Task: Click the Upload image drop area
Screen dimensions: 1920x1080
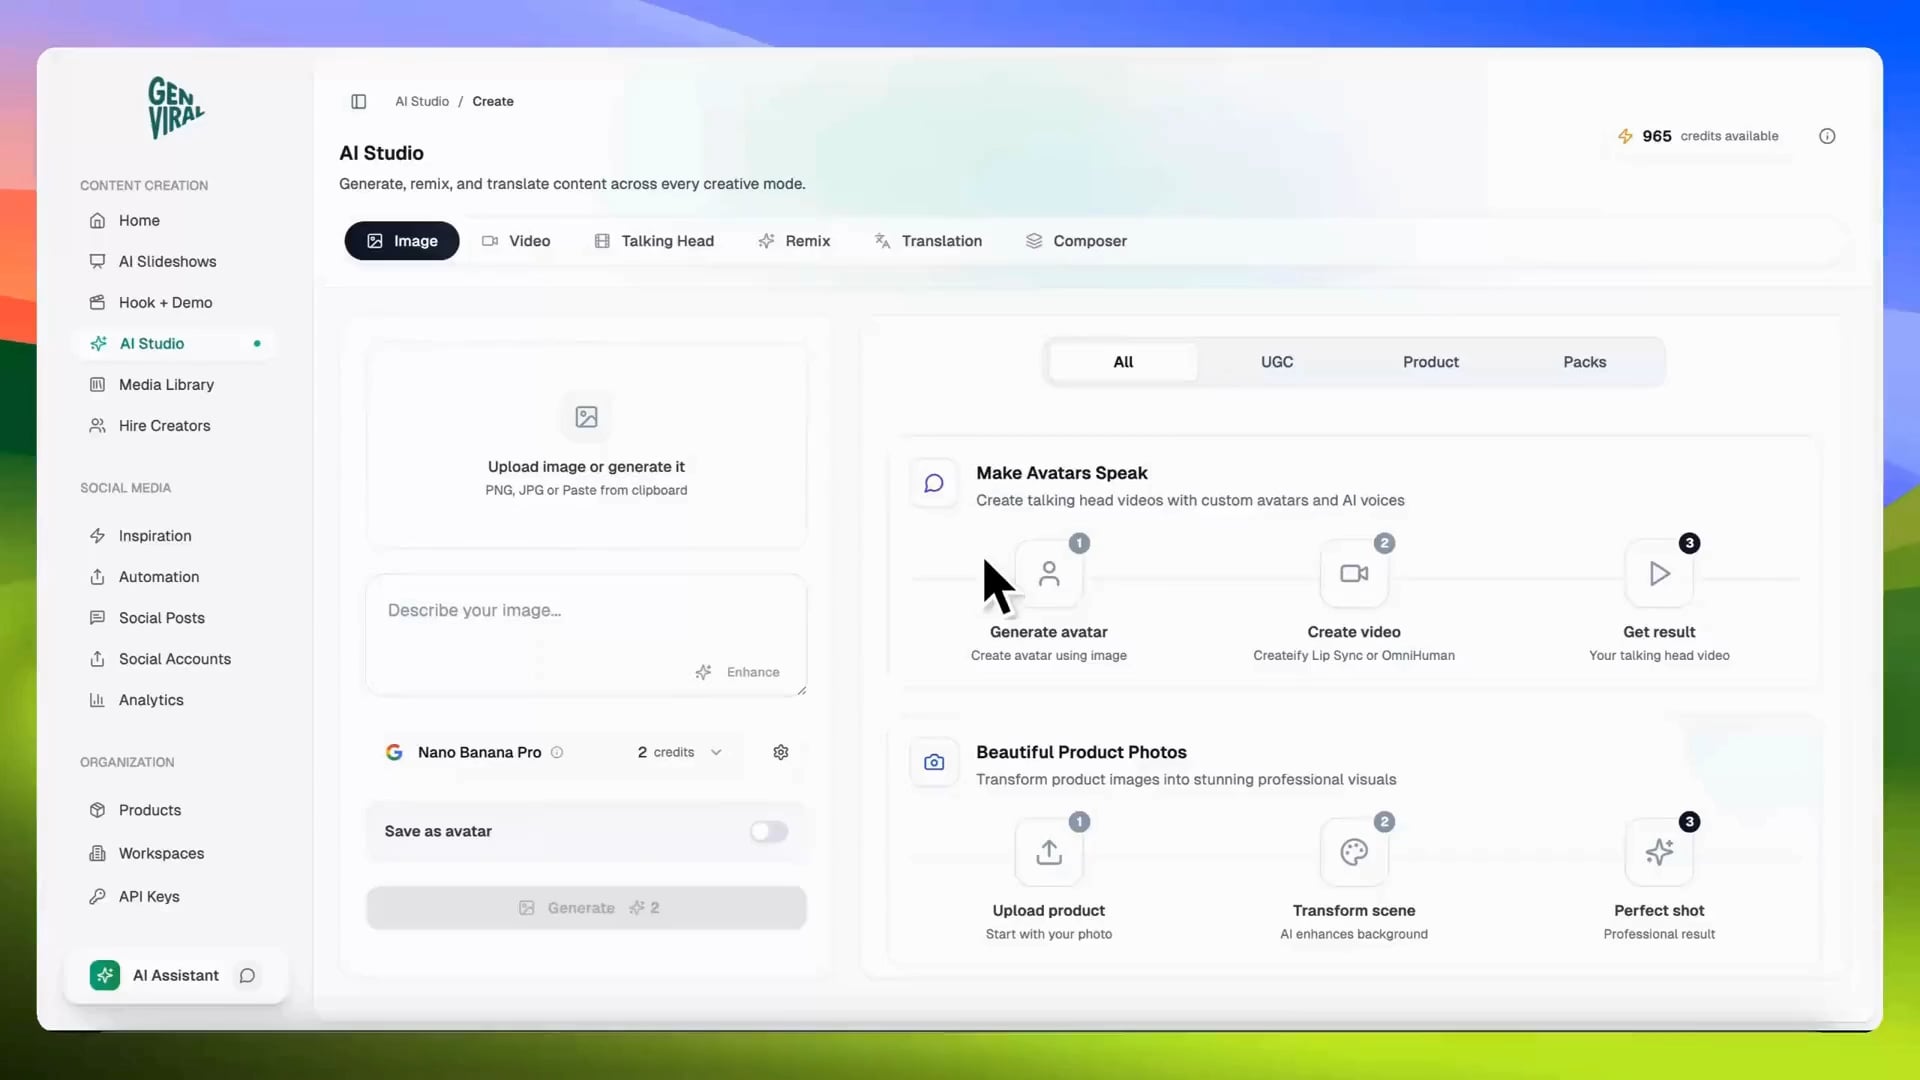Action: [586, 447]
